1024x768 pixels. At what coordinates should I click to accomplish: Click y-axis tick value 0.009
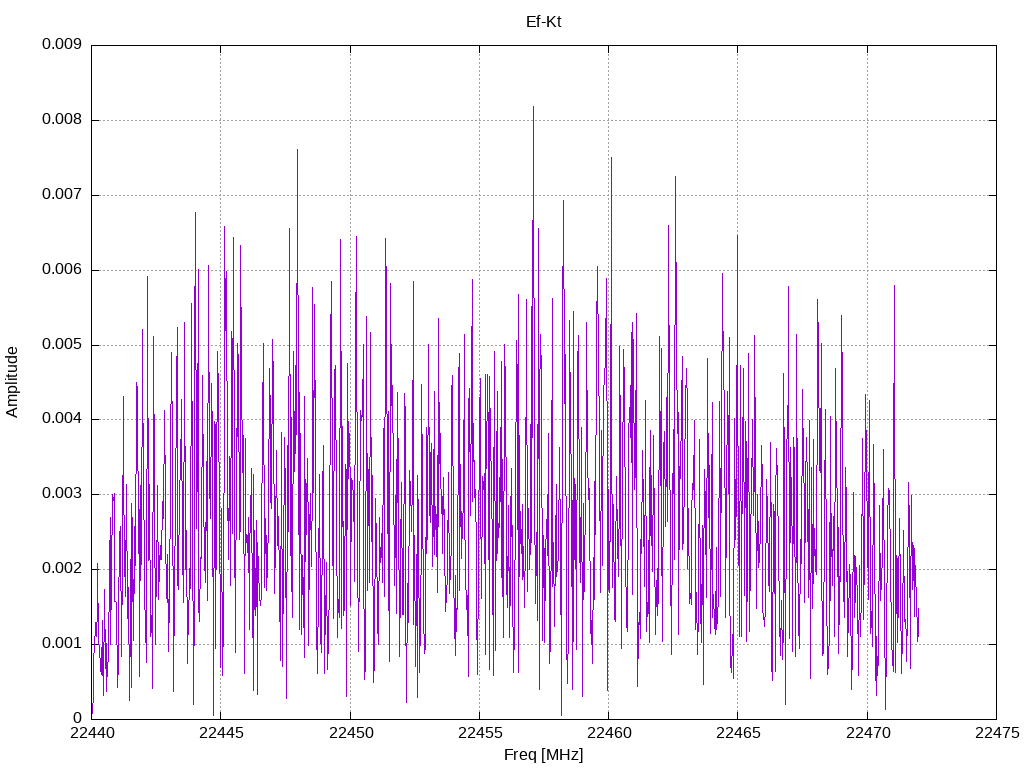click(62, 44)
